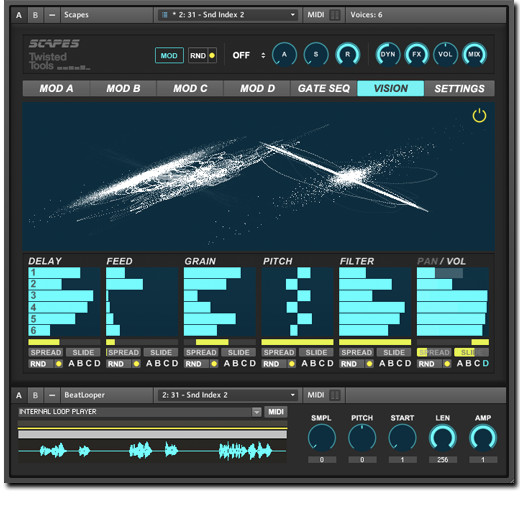Click the A envelope knob
This screenshot has width=520, height=520.
(284, 55)
